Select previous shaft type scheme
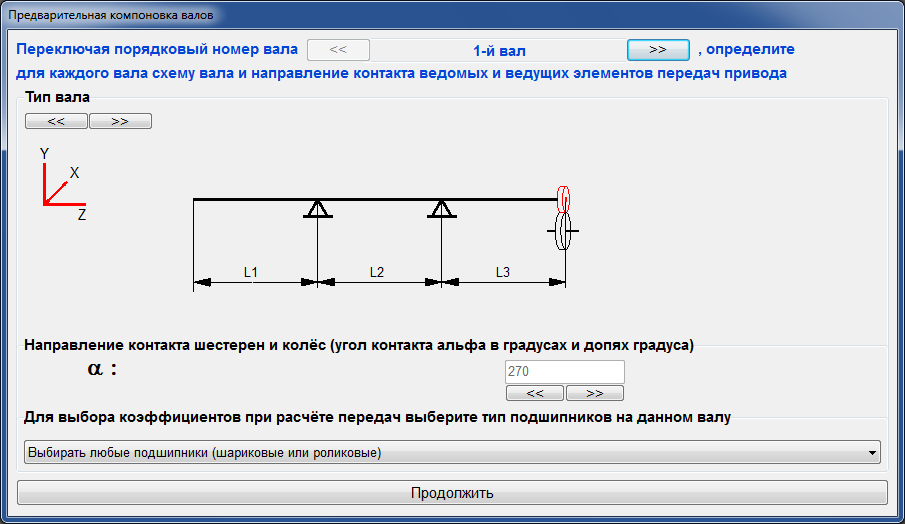The image size is (905, 524). tap(57, 121)
